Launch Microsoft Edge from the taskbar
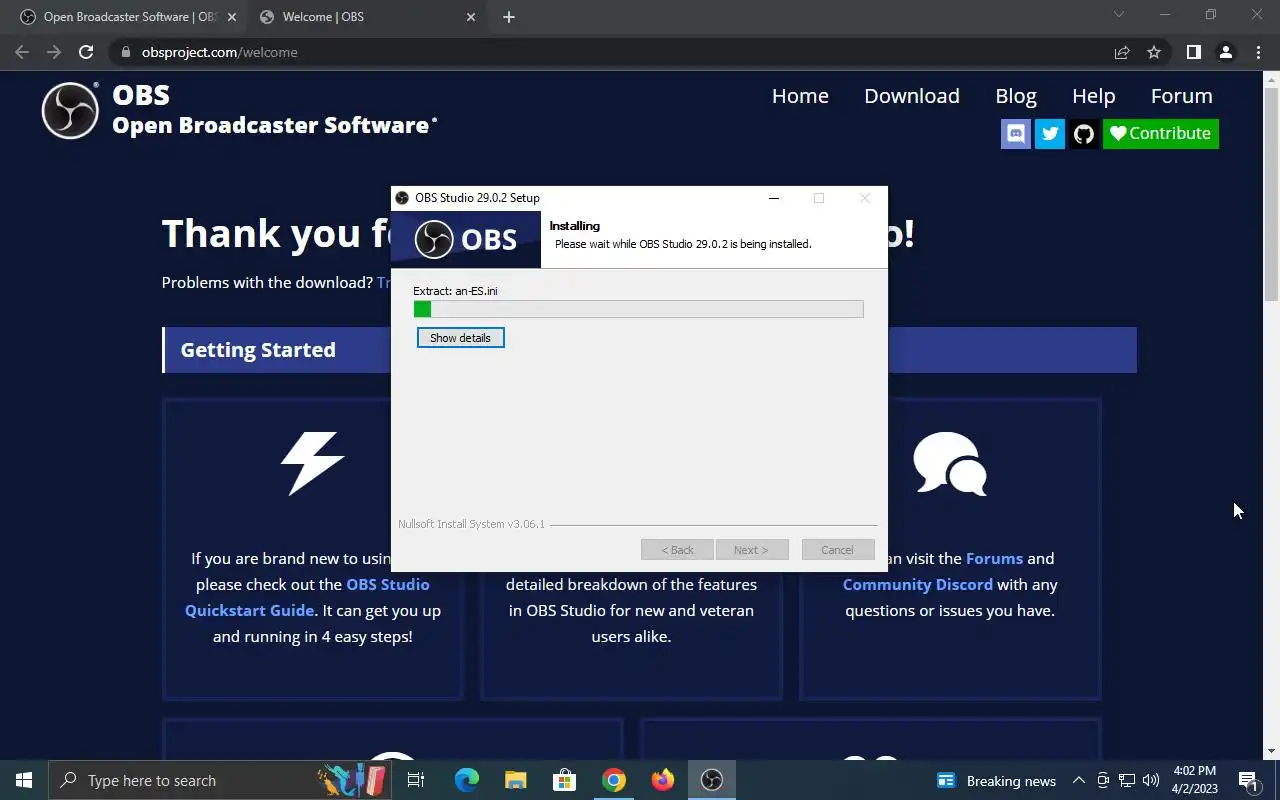This screenshot has height=800, width=1280. click(x=466, y=780)
